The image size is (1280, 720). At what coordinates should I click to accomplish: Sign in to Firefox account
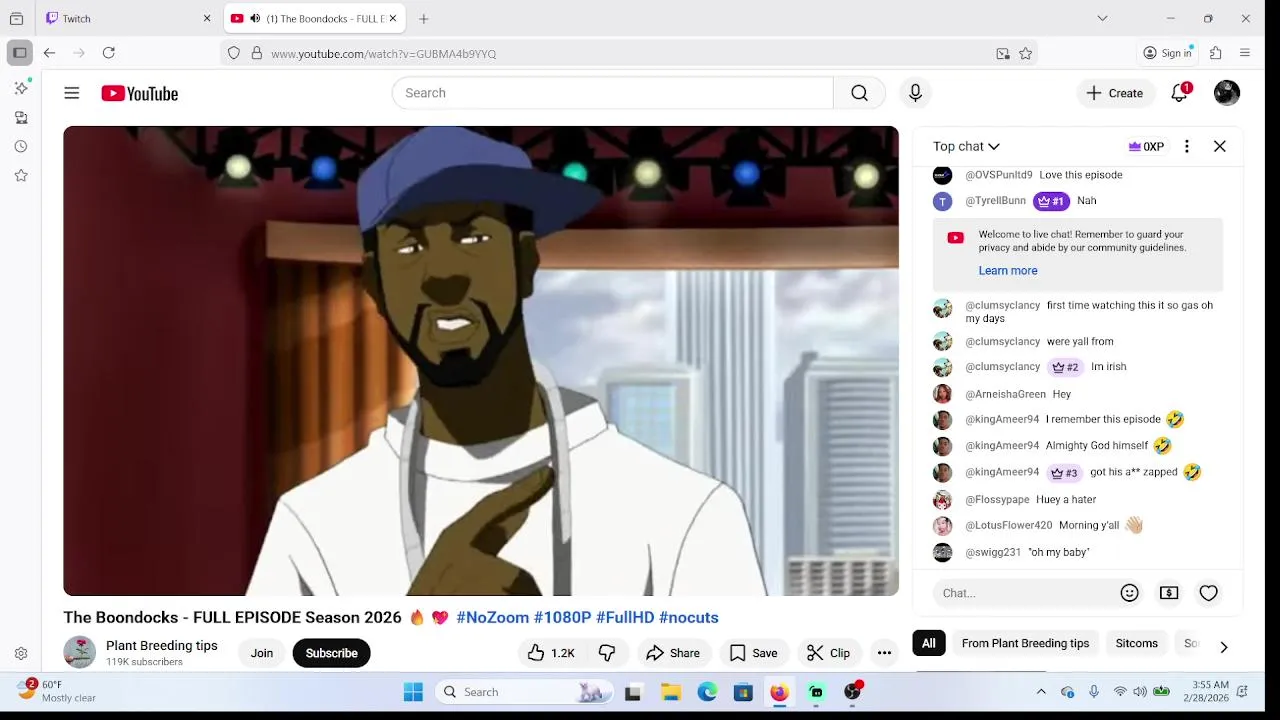pyautogui.click(x=1168, y=53)
